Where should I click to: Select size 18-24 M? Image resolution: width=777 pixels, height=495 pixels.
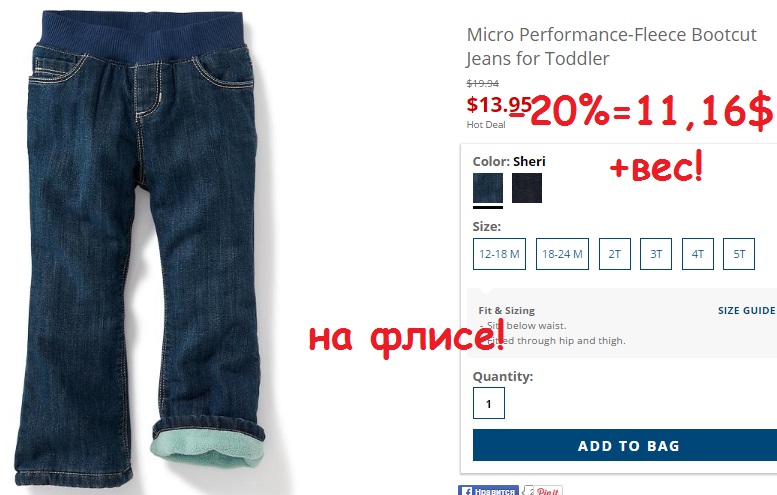pos(562,254)
